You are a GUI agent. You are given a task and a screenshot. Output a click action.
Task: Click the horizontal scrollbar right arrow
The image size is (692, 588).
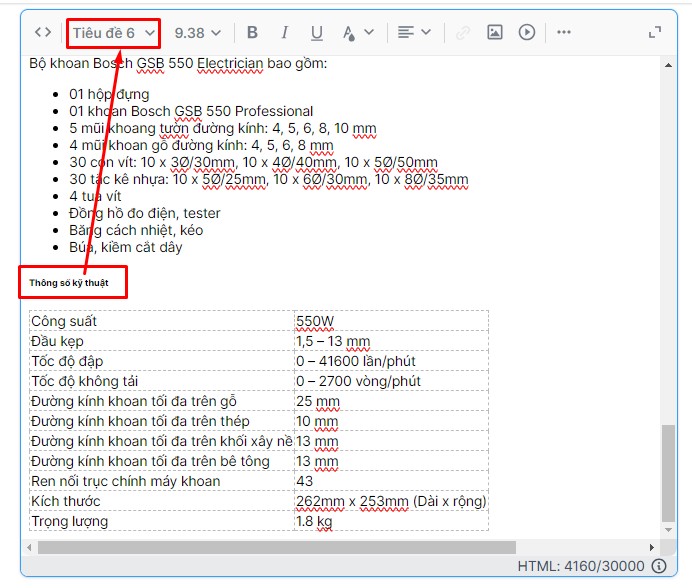pos(652,547)
